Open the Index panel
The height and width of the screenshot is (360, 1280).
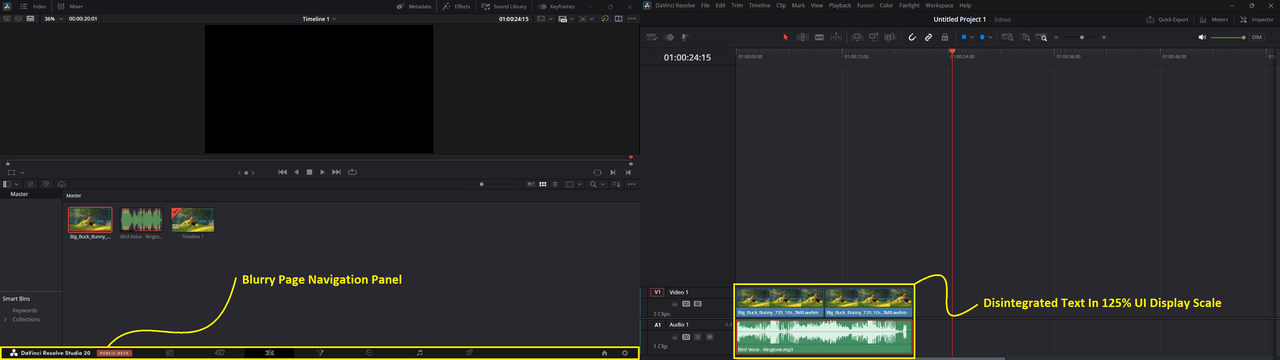coord(34,6)
